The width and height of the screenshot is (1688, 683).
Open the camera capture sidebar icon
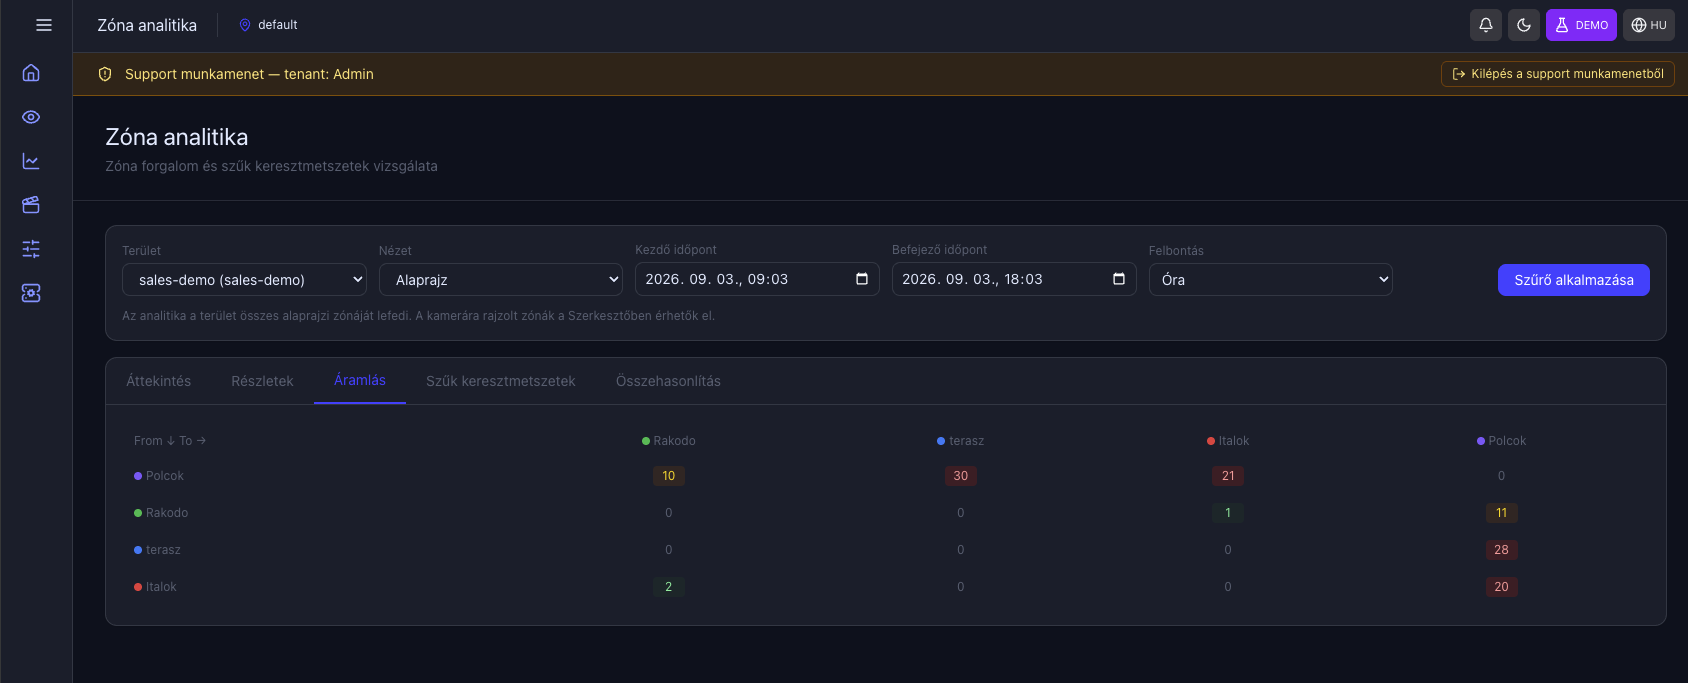tap(31, 293)
